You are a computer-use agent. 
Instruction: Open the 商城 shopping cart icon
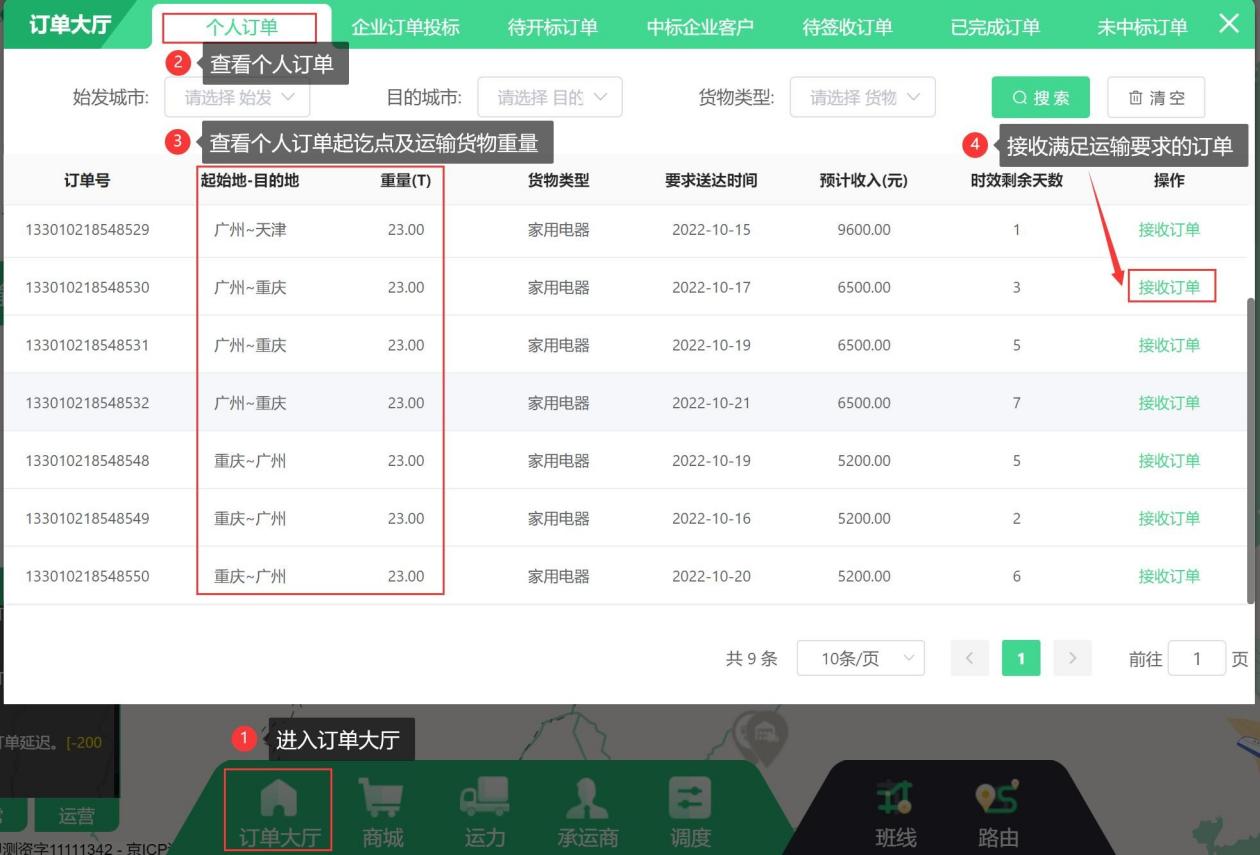click(x=382, y=802)
